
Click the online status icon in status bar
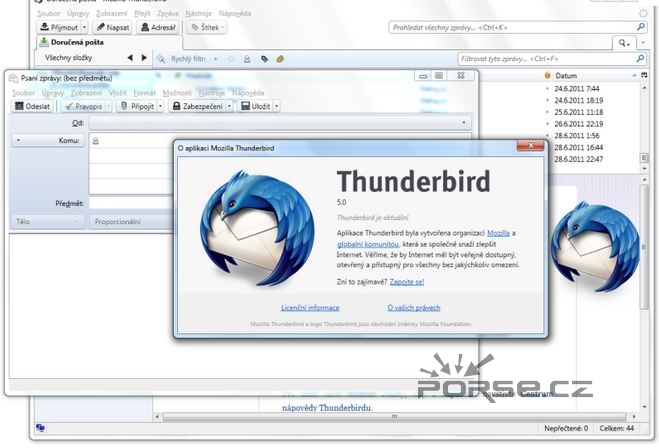(x=40, y=428)
